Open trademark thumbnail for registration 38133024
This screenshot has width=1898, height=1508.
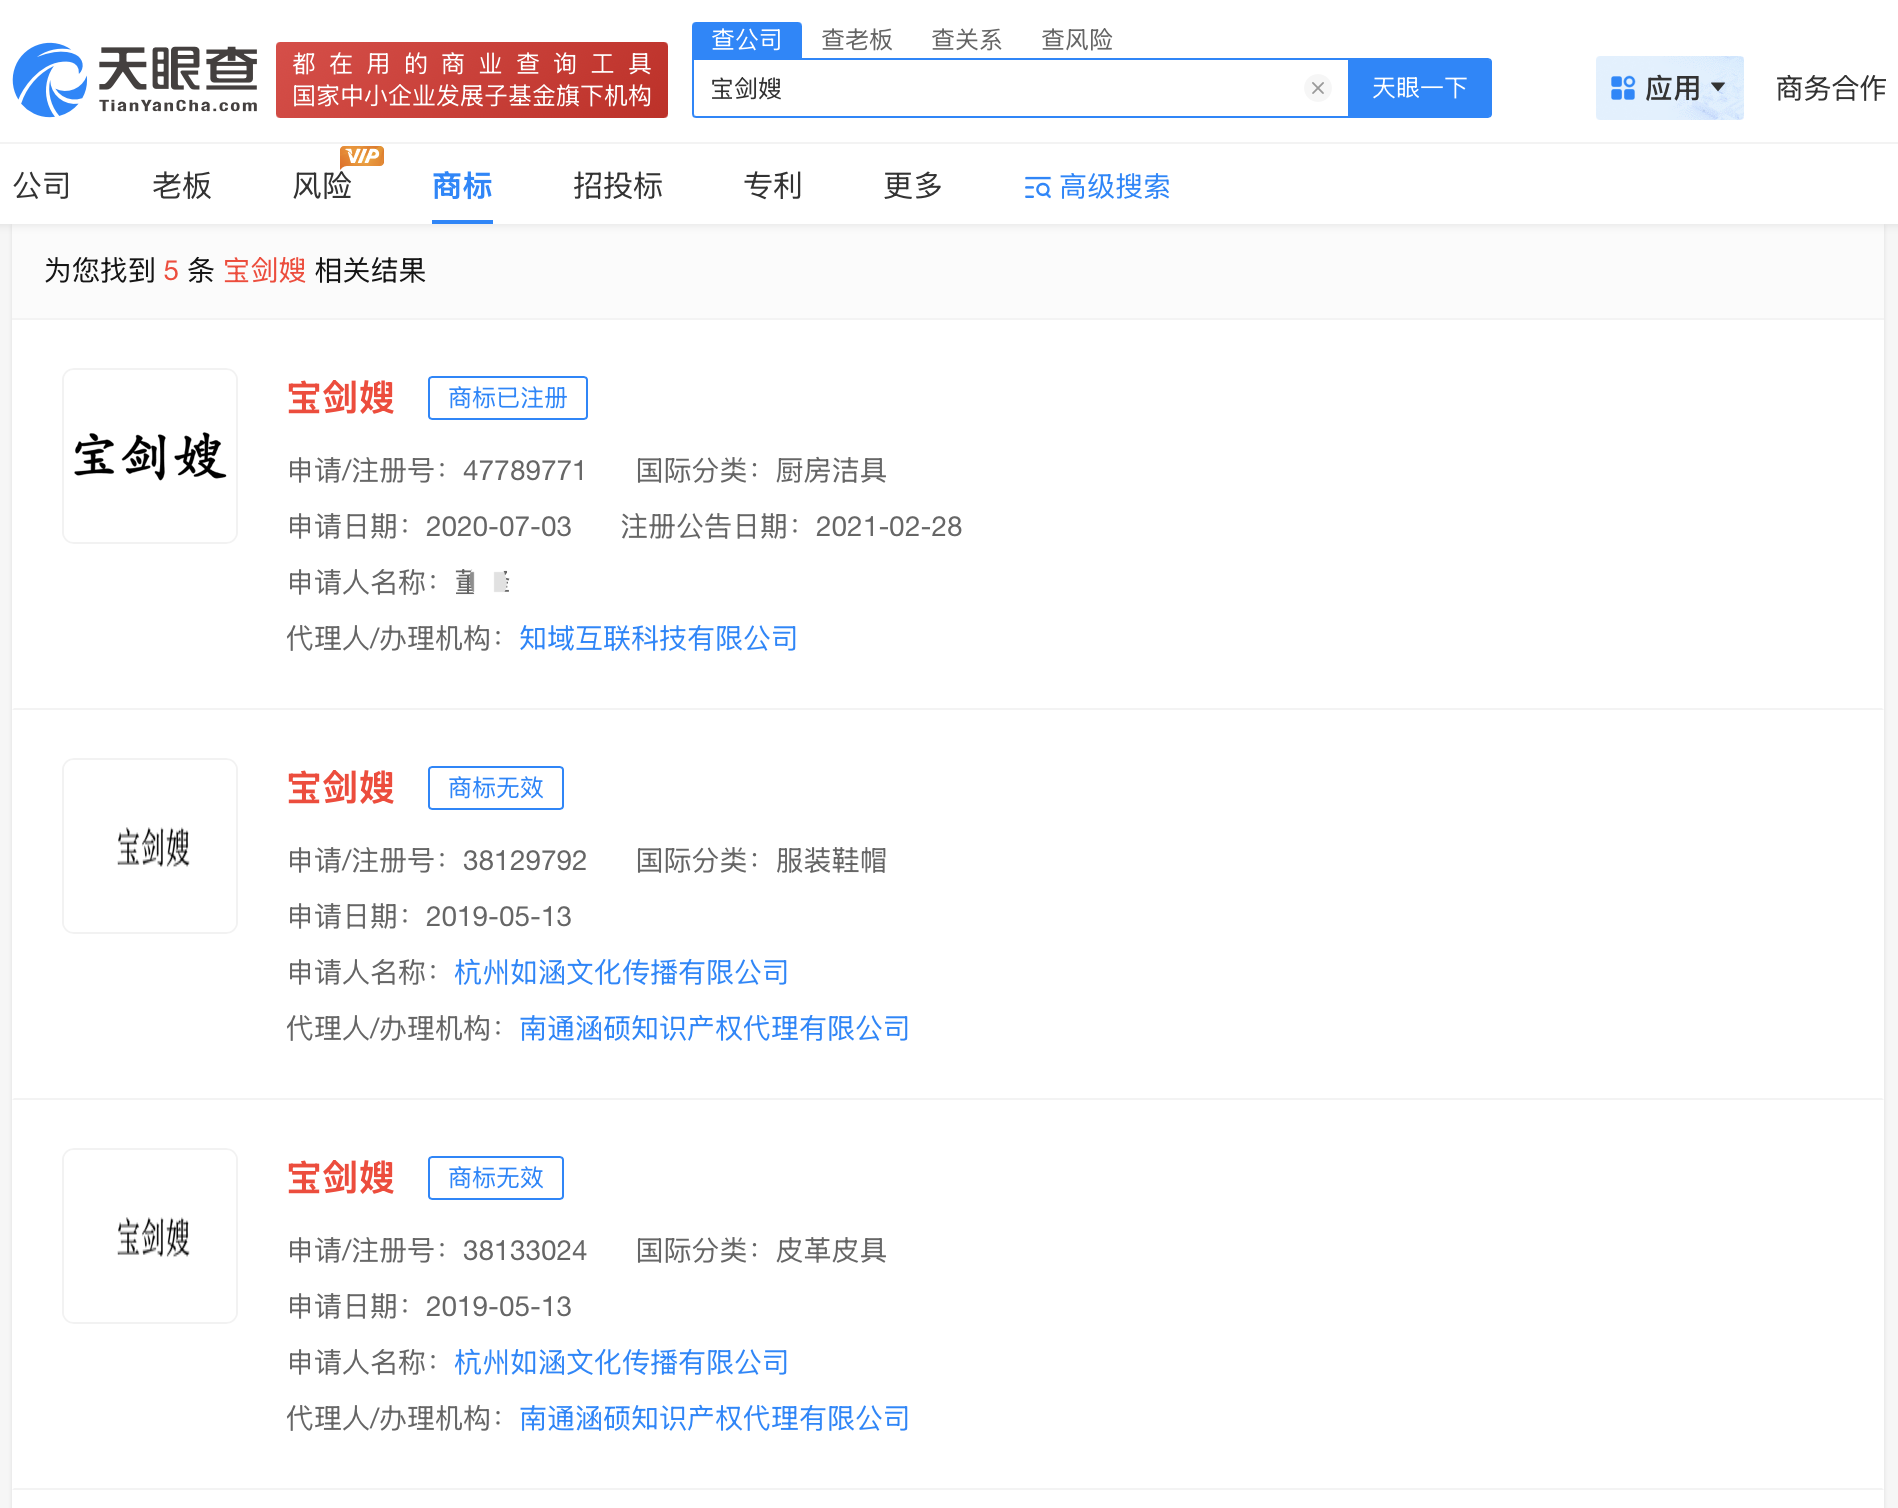[x=150, y=1236]
